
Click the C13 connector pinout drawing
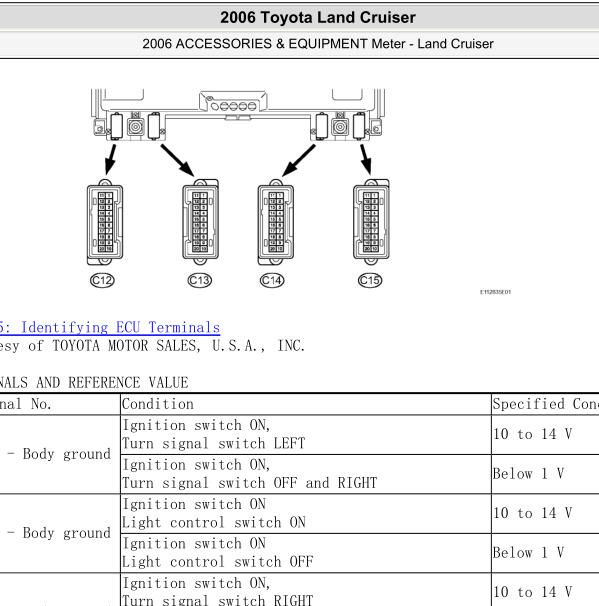click(x=200, y=222)
